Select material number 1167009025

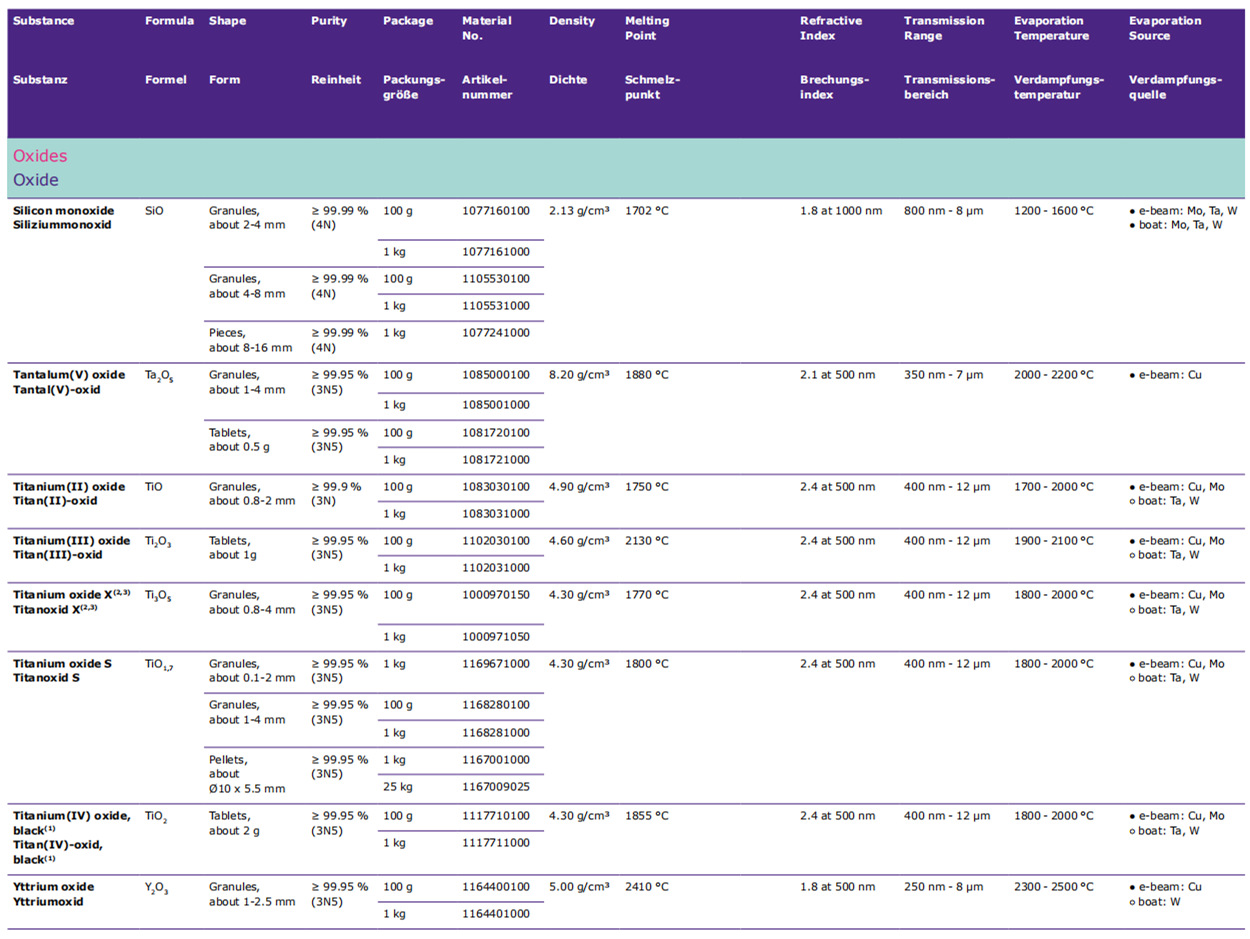(x=496, y=787)
